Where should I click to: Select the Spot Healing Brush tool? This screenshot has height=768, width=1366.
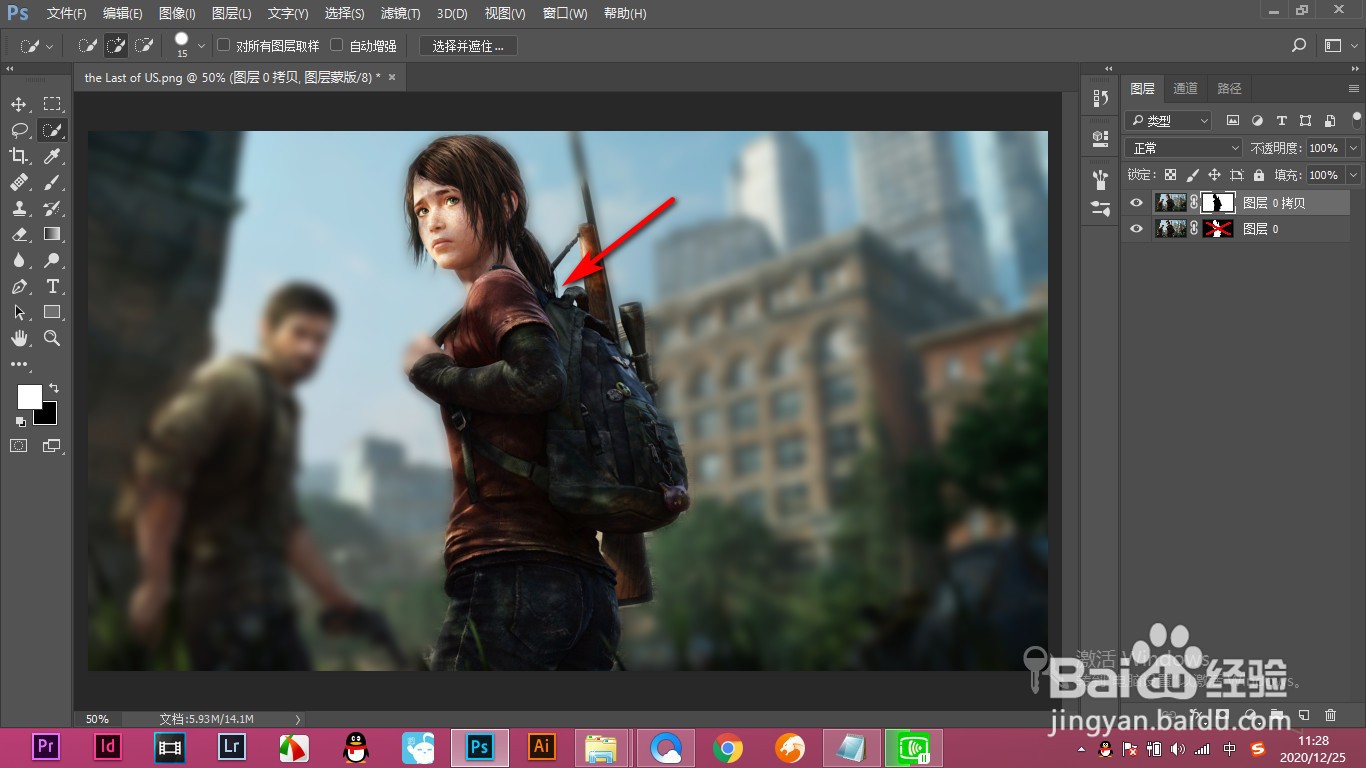[19, 182]
